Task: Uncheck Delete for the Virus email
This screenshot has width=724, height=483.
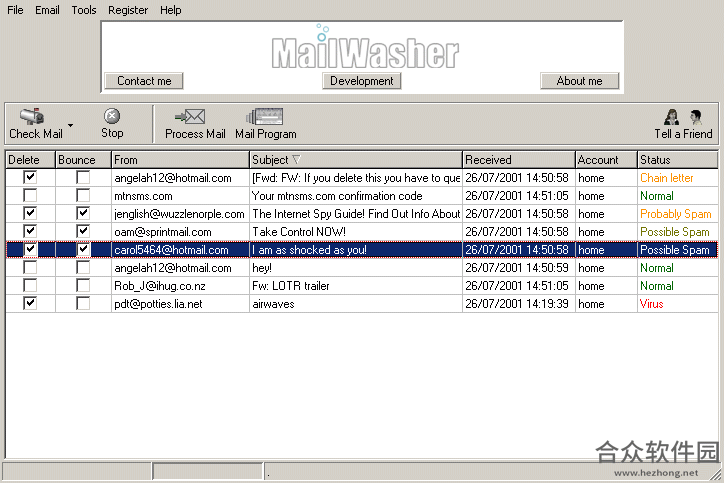Action: pyautogui.click(x=30, y=303)
